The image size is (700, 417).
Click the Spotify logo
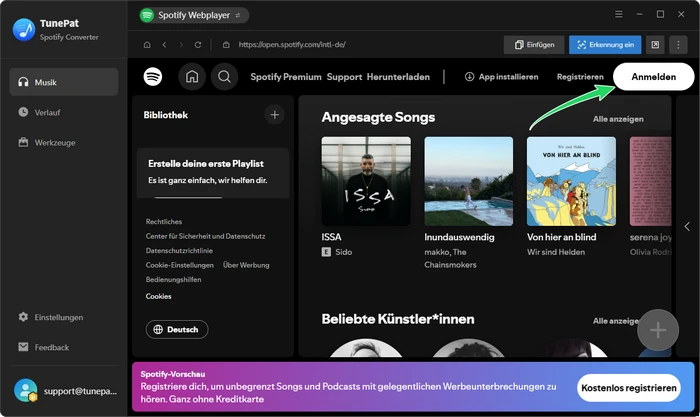coord(153,77)
